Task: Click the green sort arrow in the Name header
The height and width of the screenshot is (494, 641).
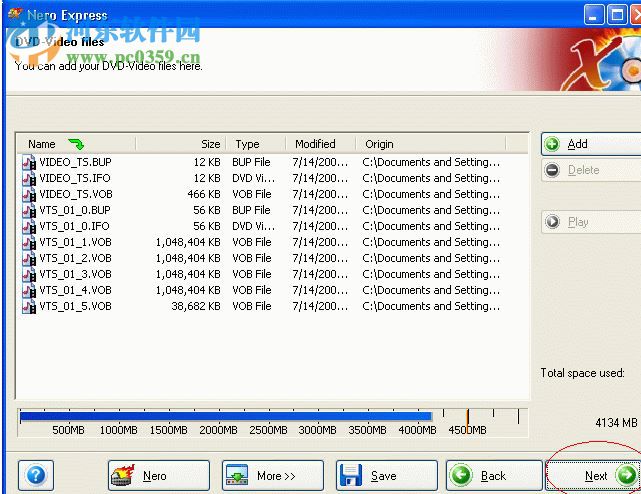Action: [x=76, y=144]
